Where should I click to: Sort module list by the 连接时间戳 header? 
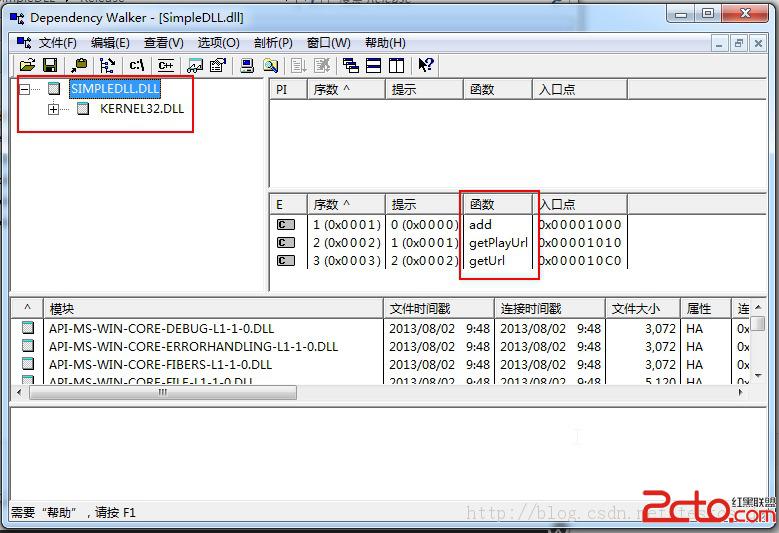550,308
